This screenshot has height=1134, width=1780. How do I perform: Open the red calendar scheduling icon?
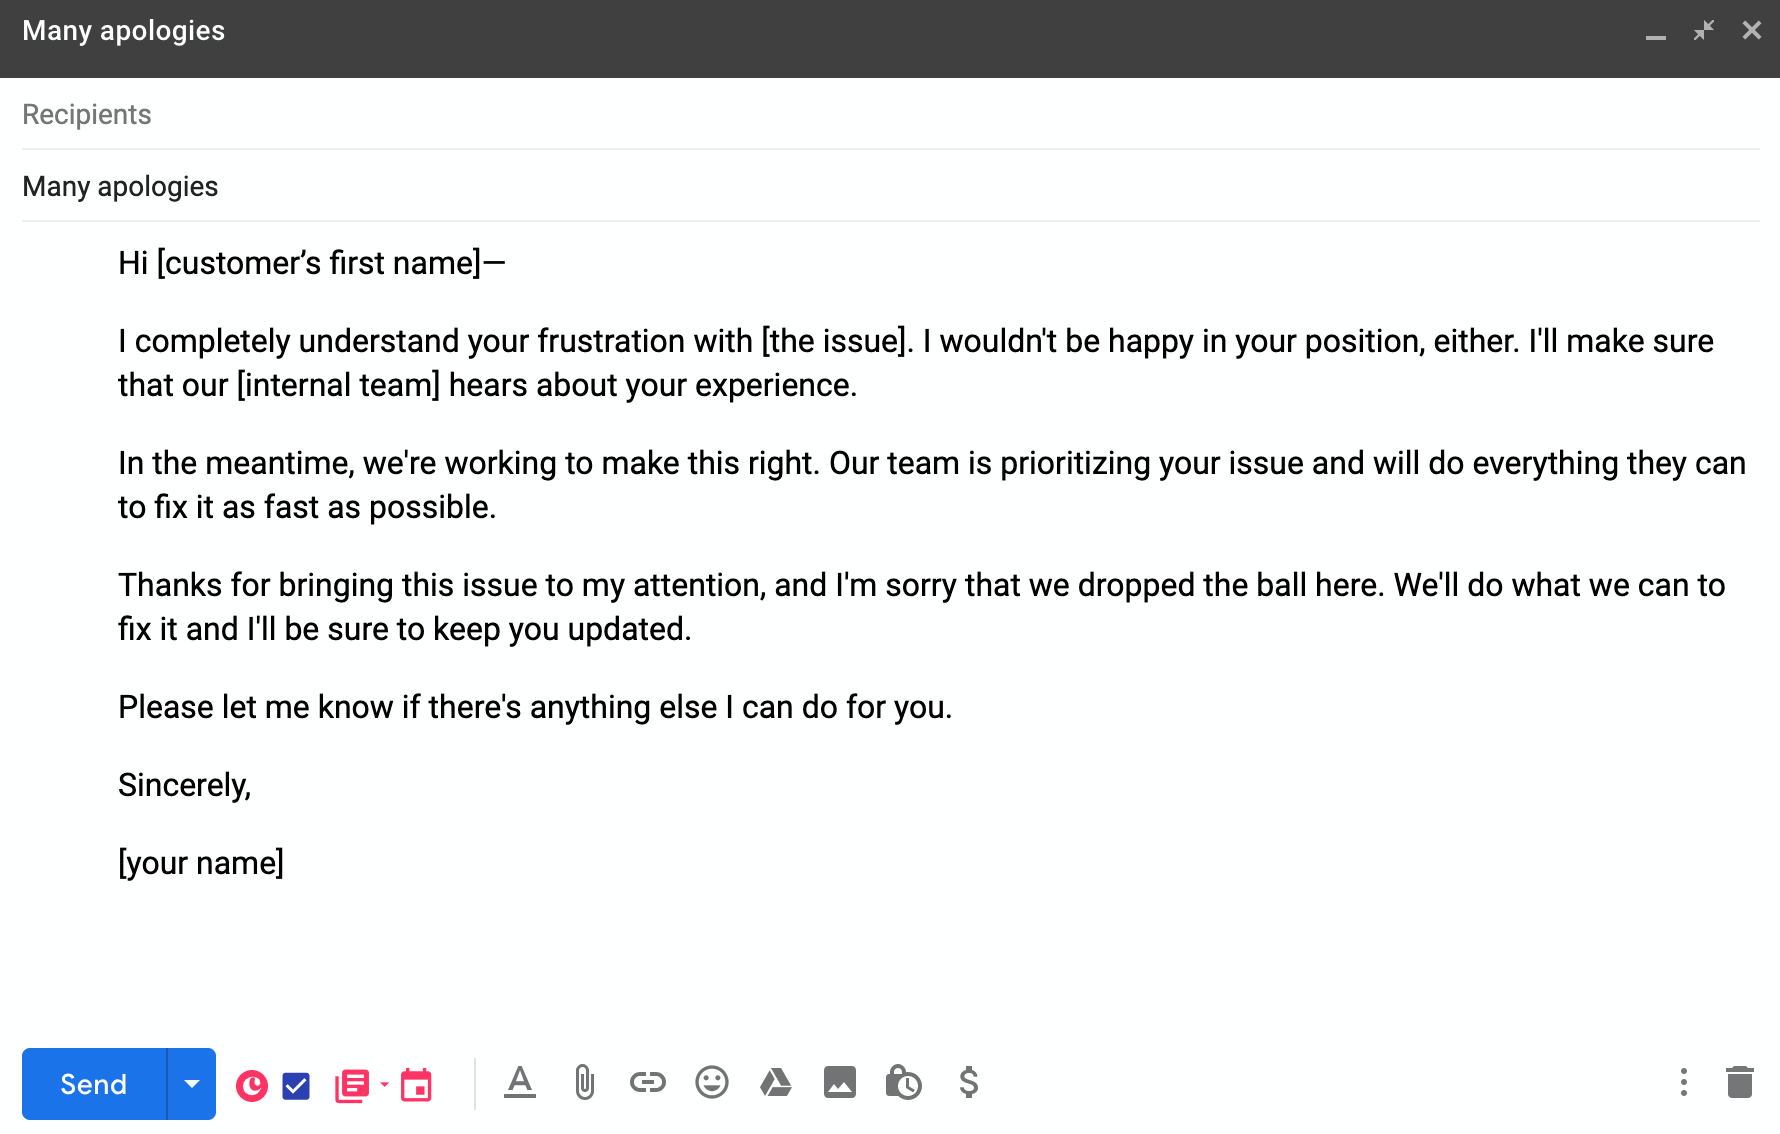click(x=416, y=1085)
